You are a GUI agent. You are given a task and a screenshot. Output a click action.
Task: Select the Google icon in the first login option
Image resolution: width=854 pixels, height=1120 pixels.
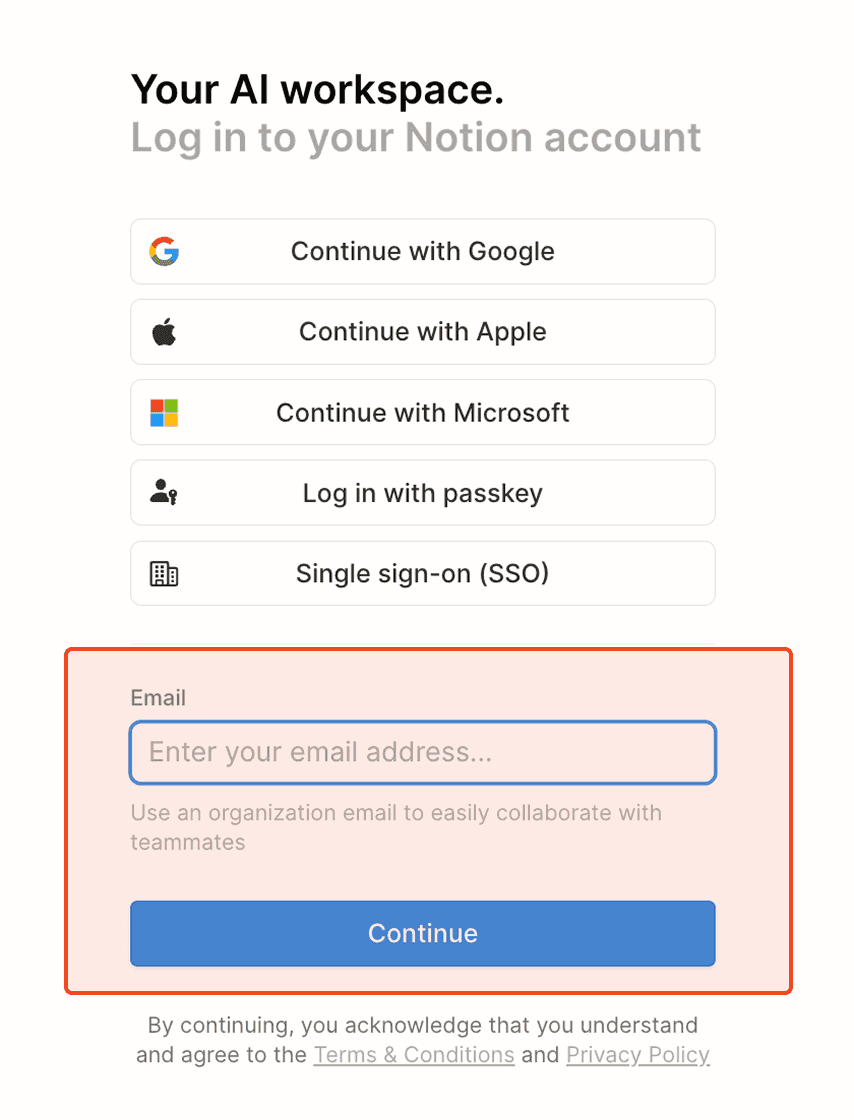tap(163, 251)
